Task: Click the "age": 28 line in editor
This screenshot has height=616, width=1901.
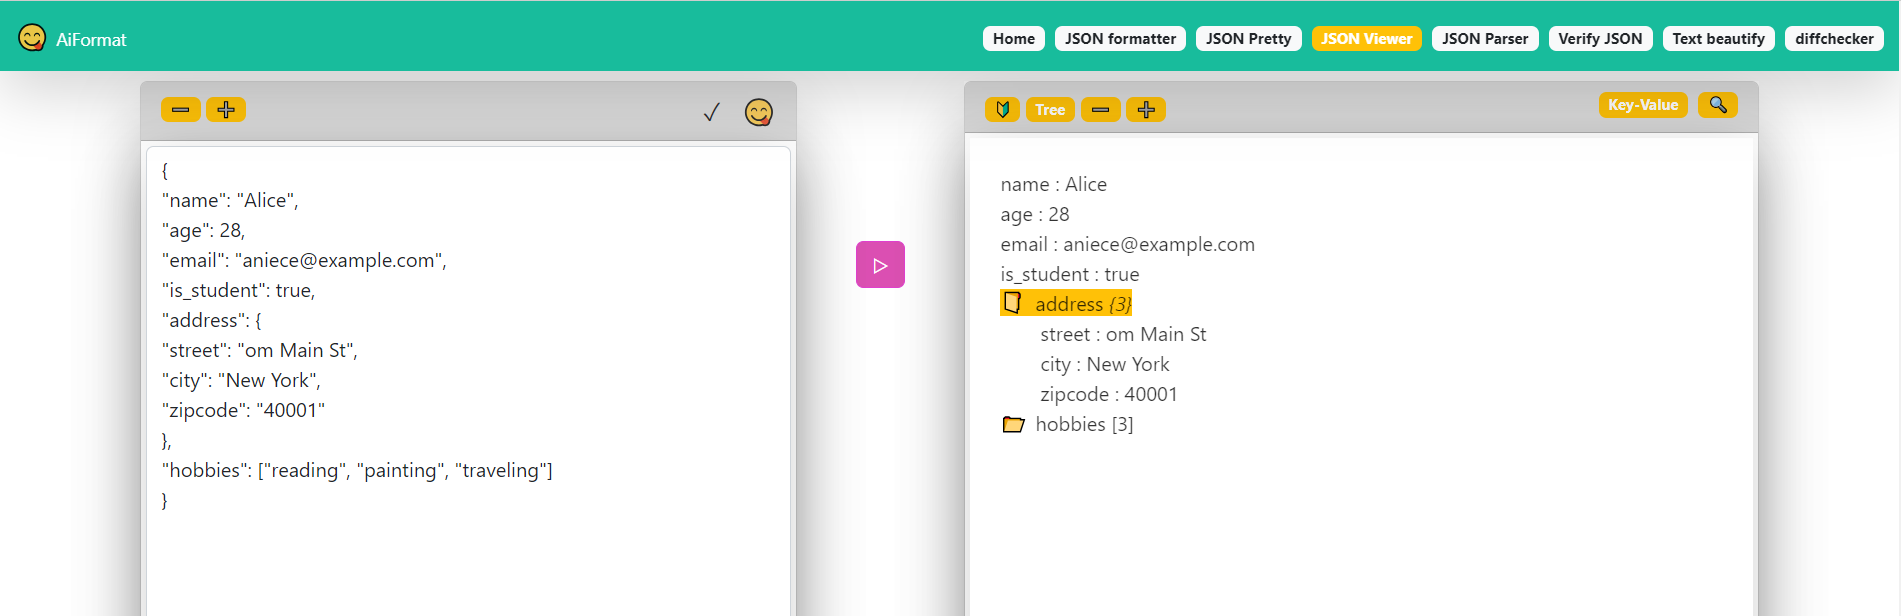Action: (203, 230)
